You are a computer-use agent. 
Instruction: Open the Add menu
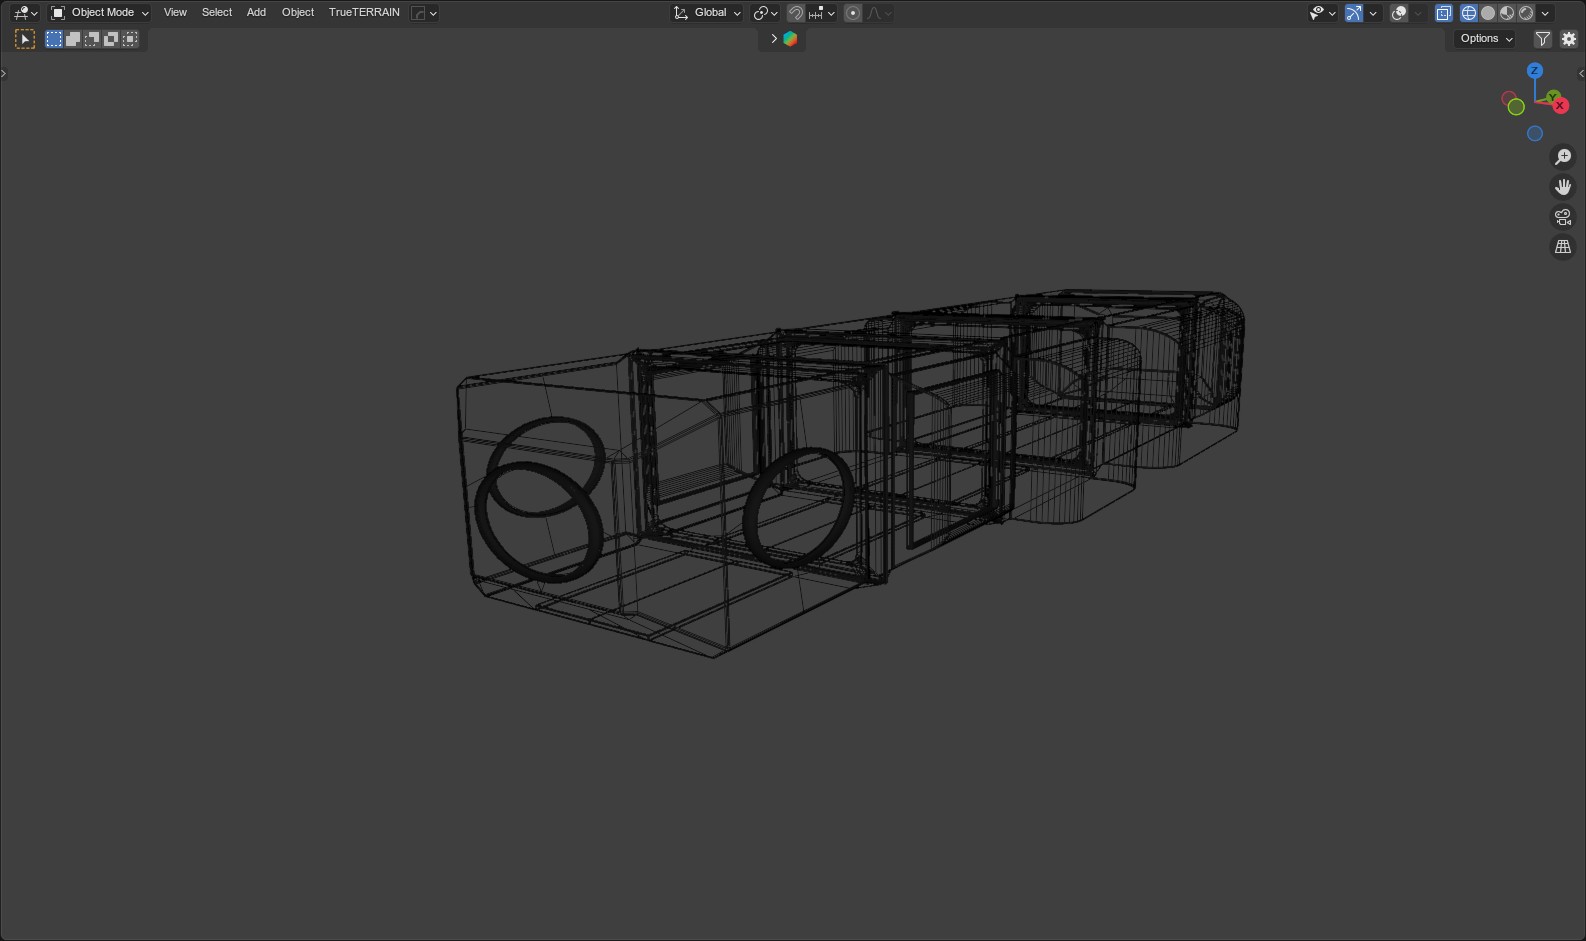(x=256, y=13)
